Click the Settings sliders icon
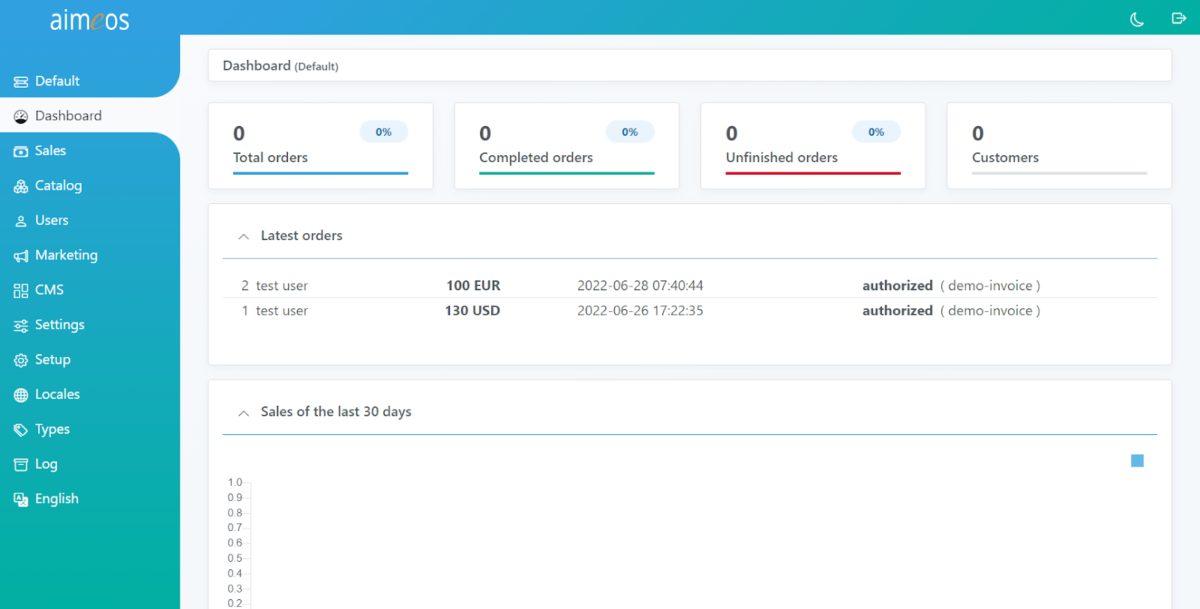The image size is (1200, 609). (x=21, y=325)
